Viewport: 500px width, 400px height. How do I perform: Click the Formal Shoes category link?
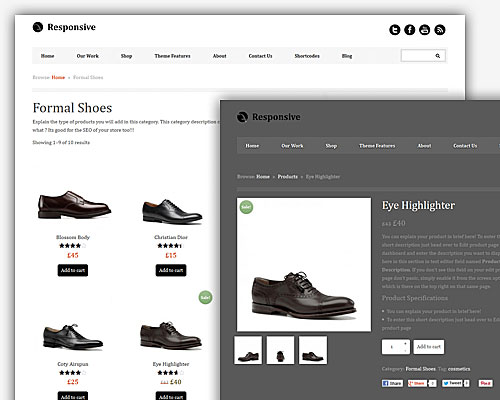420,369
